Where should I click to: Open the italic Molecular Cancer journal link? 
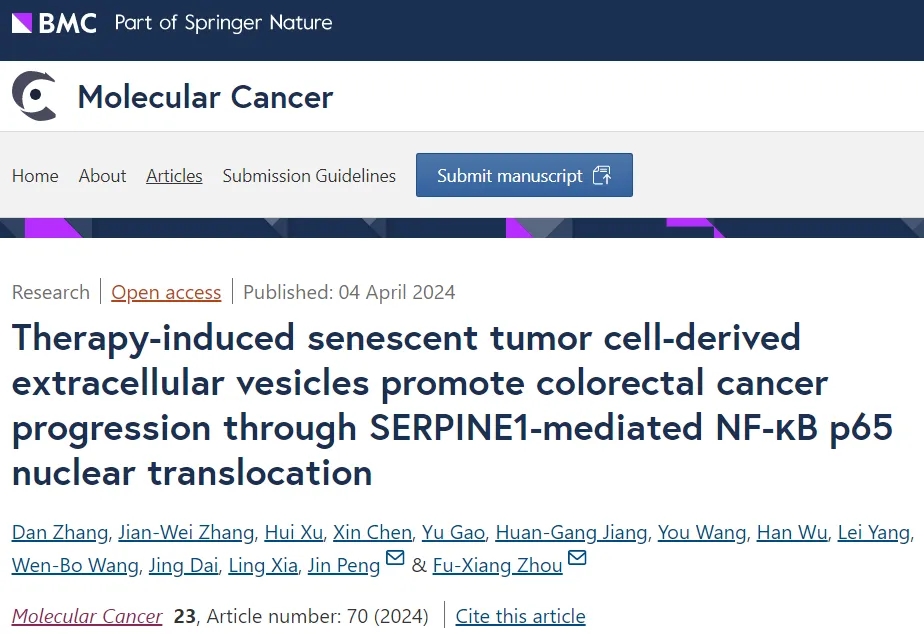(x=87, y=616)
